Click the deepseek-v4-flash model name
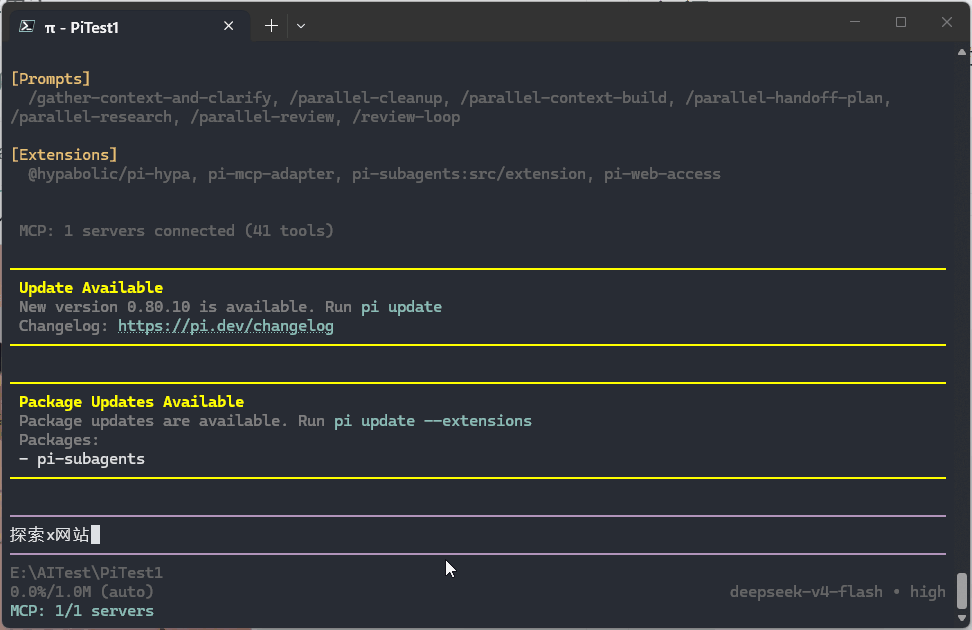Screen dimensions: 972x630 pos(806,592)
